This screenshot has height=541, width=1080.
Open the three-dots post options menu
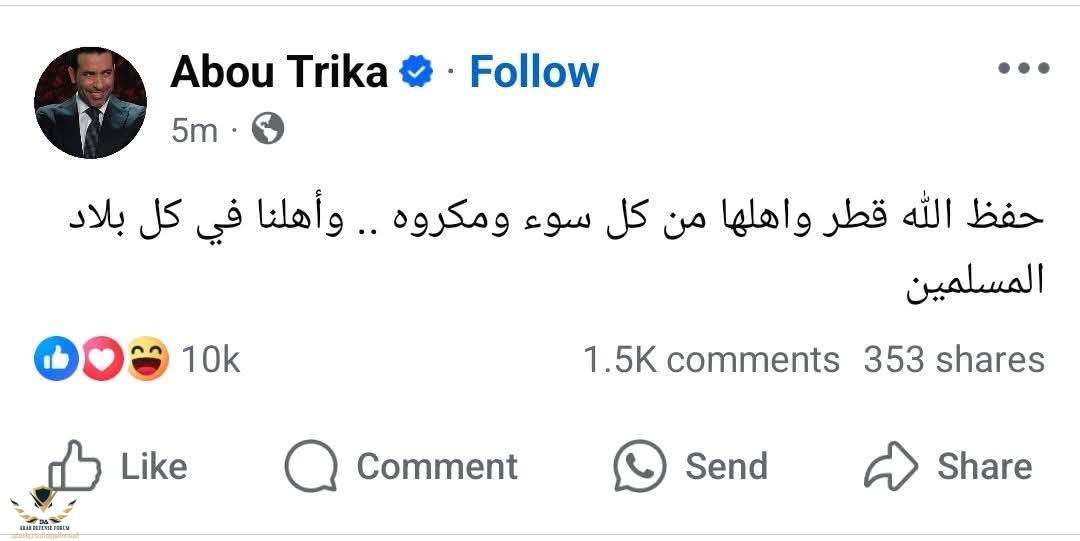pyautogui.click(x=1024, y=68)
